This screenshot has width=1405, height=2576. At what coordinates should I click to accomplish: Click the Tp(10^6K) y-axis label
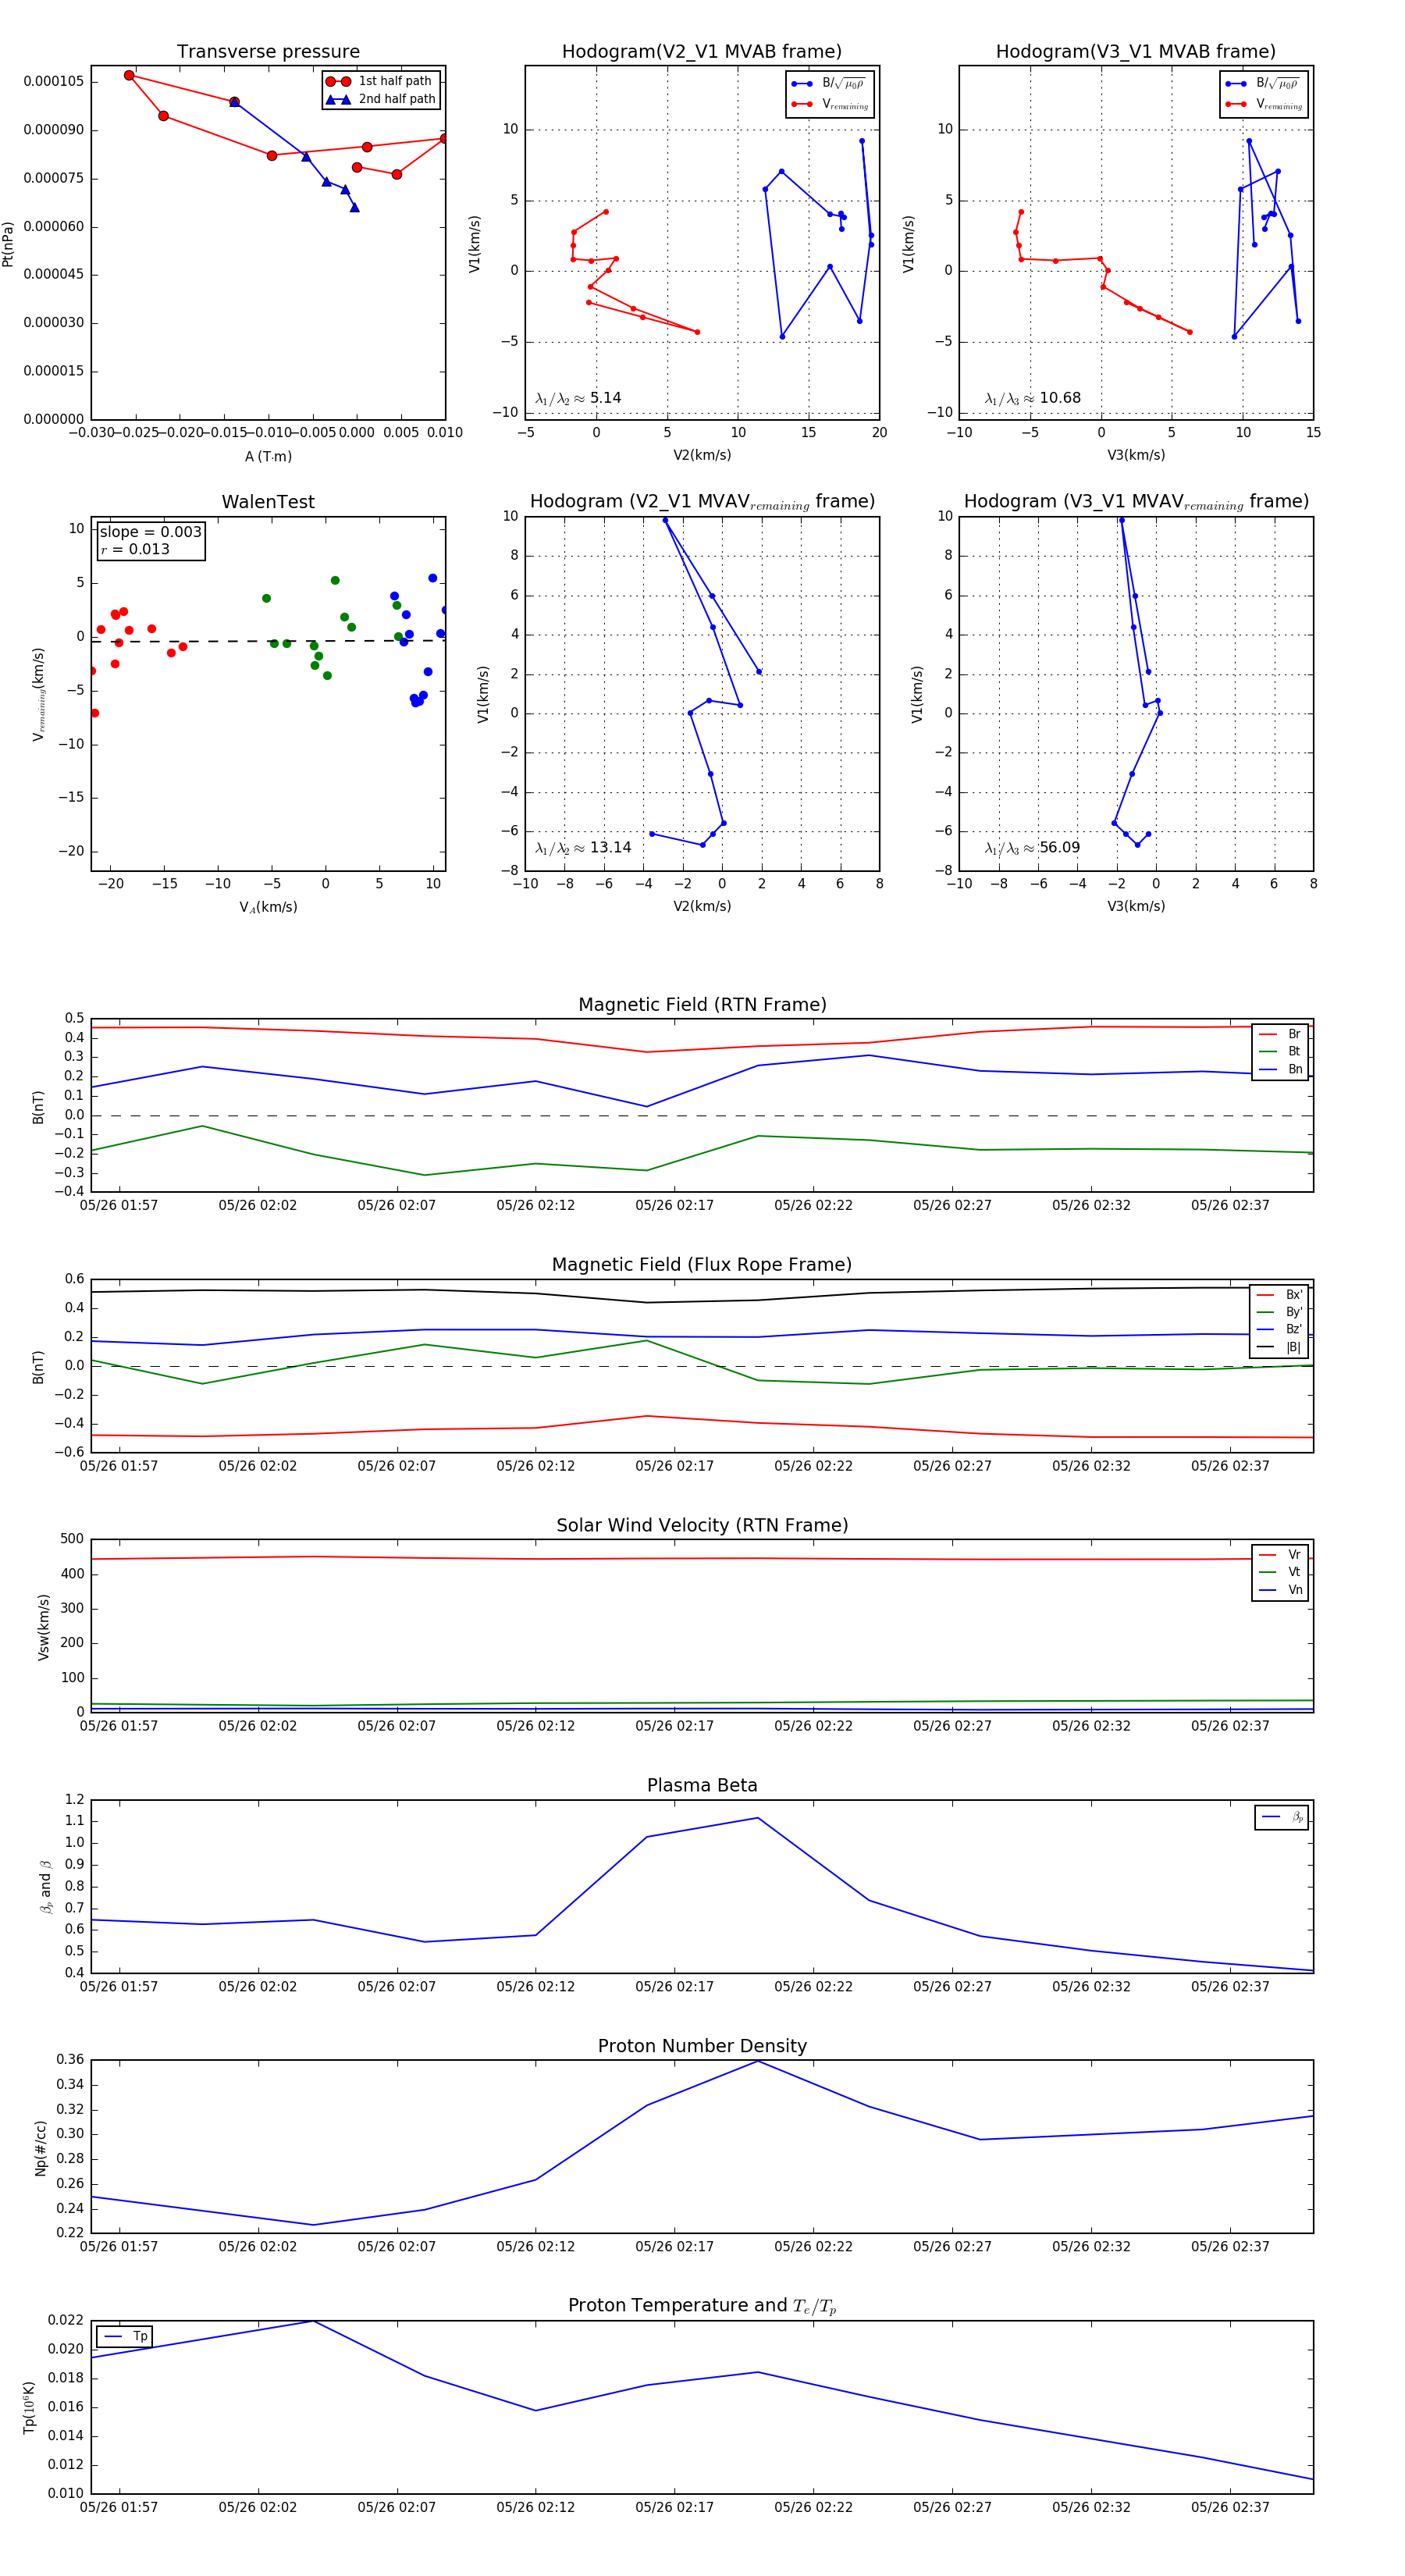click(x=29, y=2407)
